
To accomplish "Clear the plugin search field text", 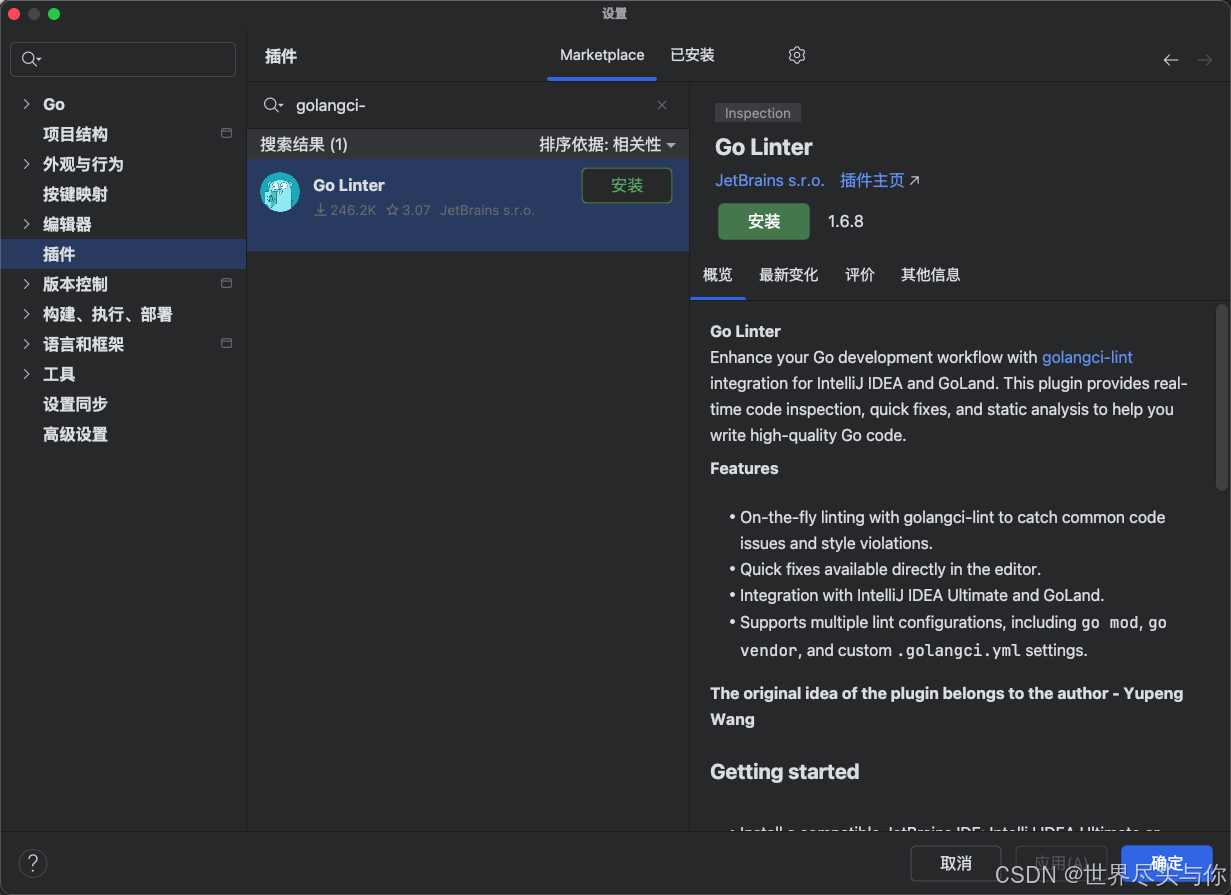I will tap(662, 105).
